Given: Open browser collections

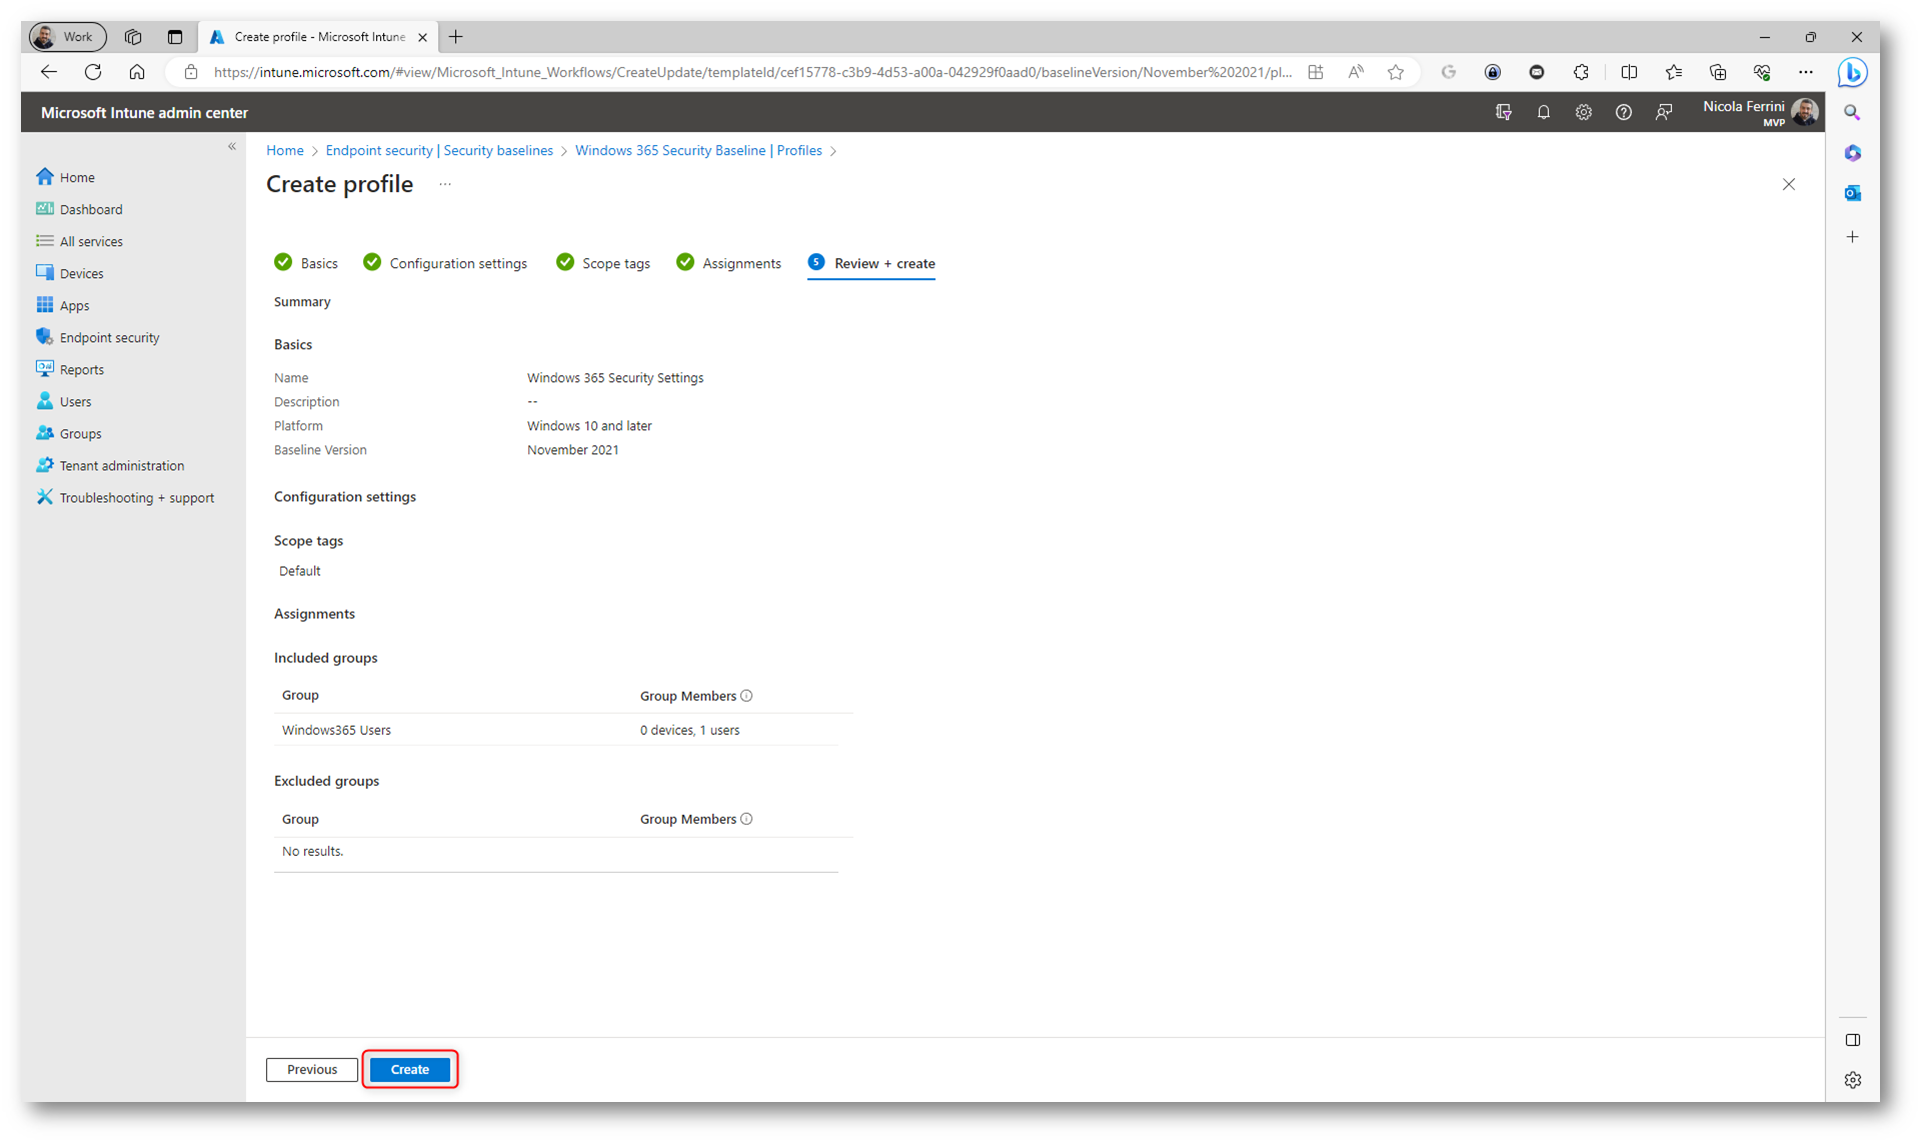Looking at the screenshot, I should [x=1717, y=72].
